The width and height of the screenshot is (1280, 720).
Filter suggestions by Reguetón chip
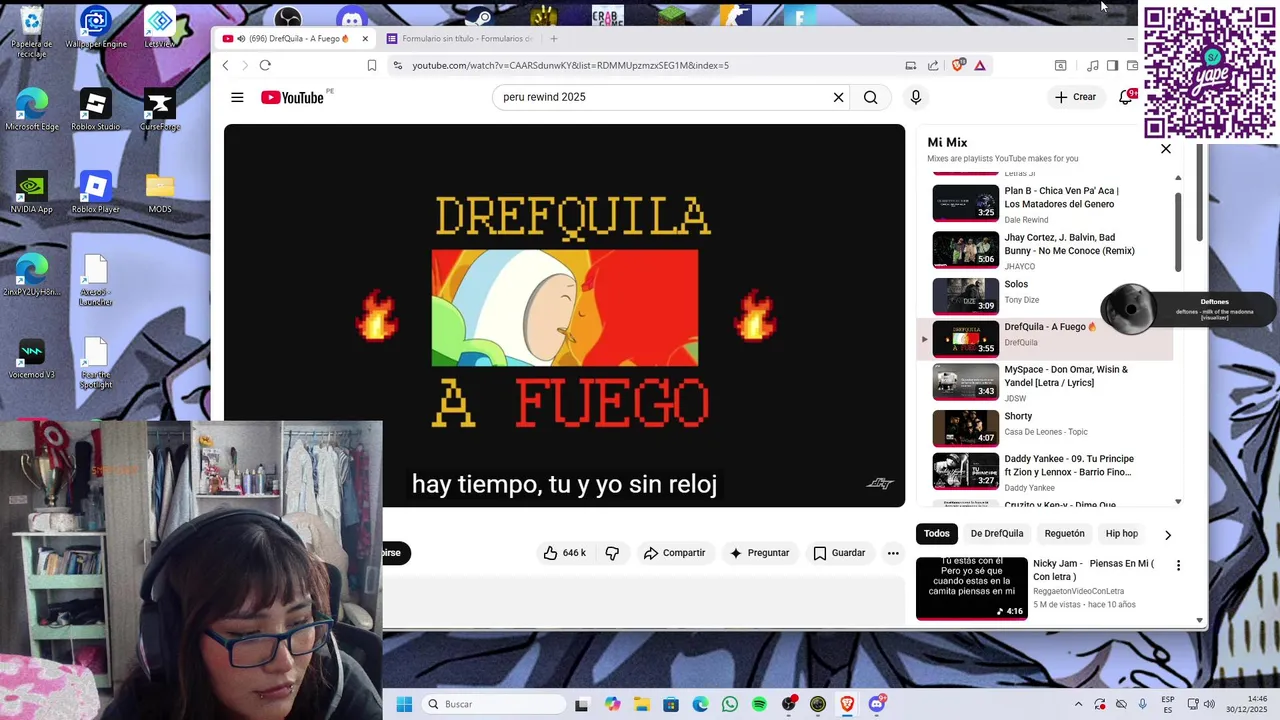(x=1065, y=534)
